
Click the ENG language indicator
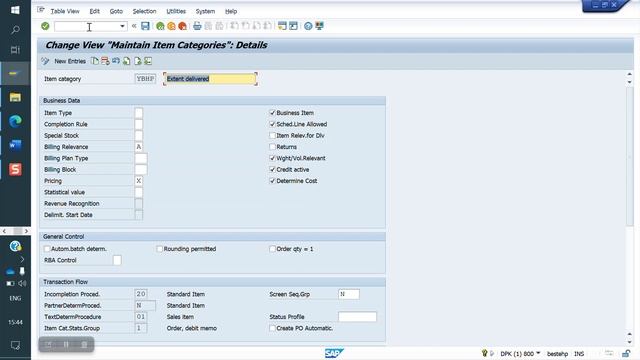point(15,298)
